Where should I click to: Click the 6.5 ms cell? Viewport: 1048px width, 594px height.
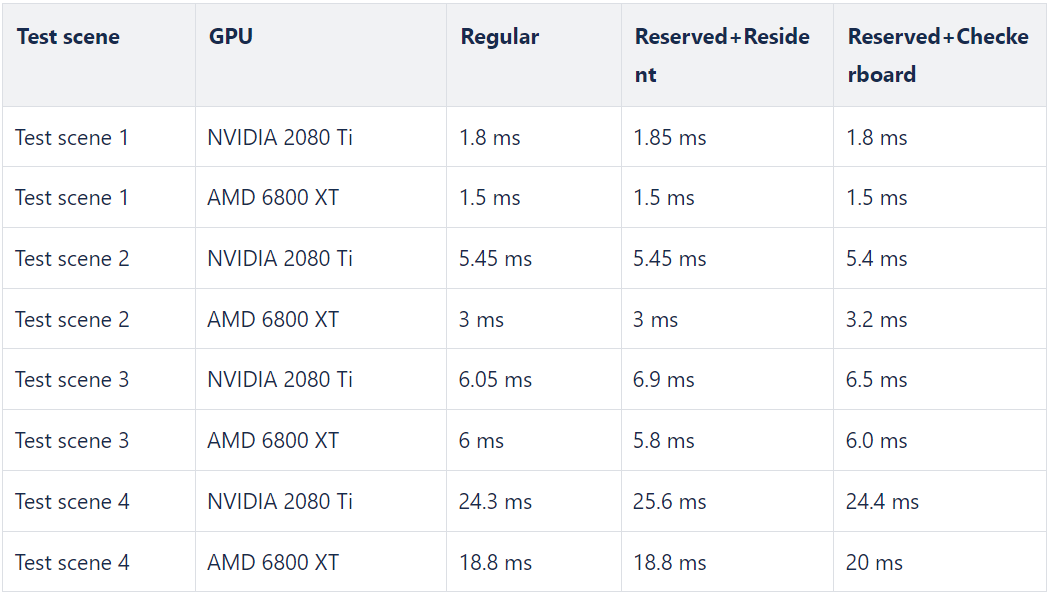tap(940, 380)
